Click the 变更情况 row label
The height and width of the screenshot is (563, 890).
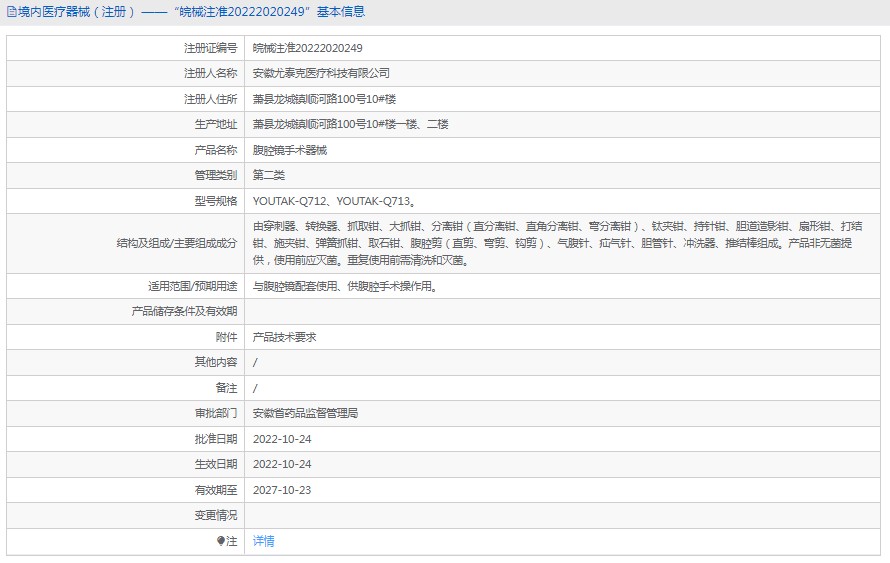(215, 515)
